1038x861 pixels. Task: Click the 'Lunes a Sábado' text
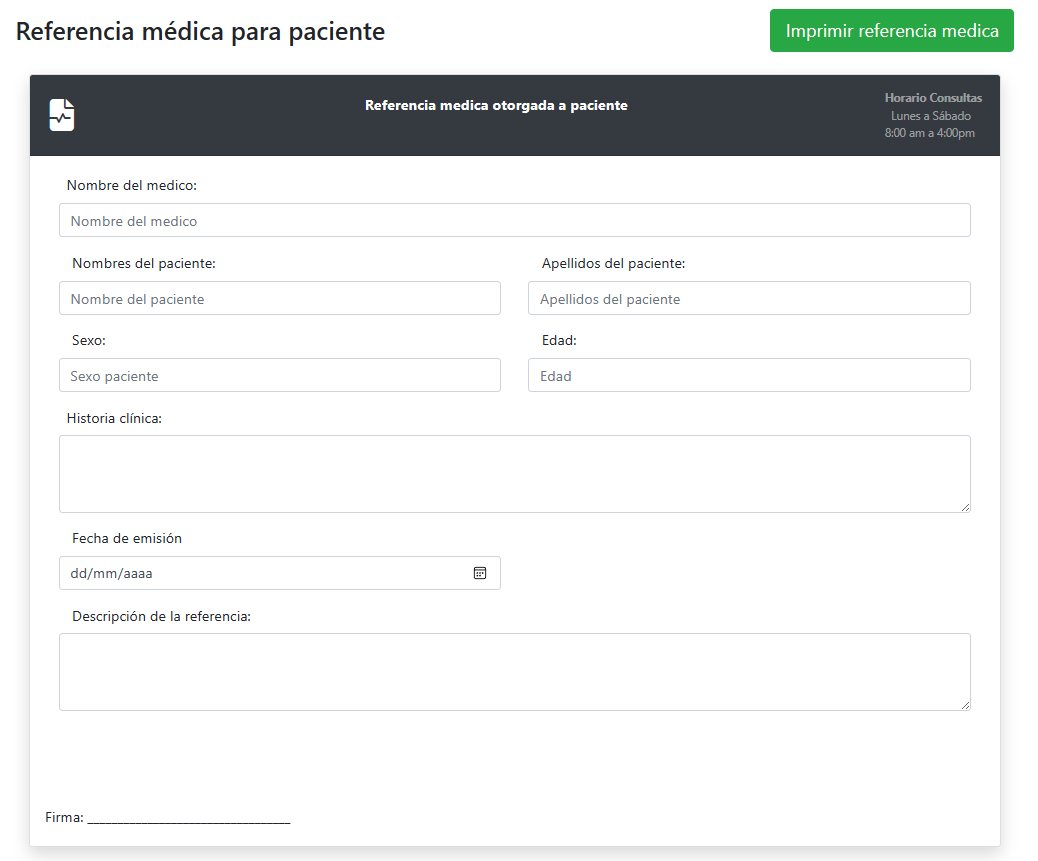(x=930, y=116)
